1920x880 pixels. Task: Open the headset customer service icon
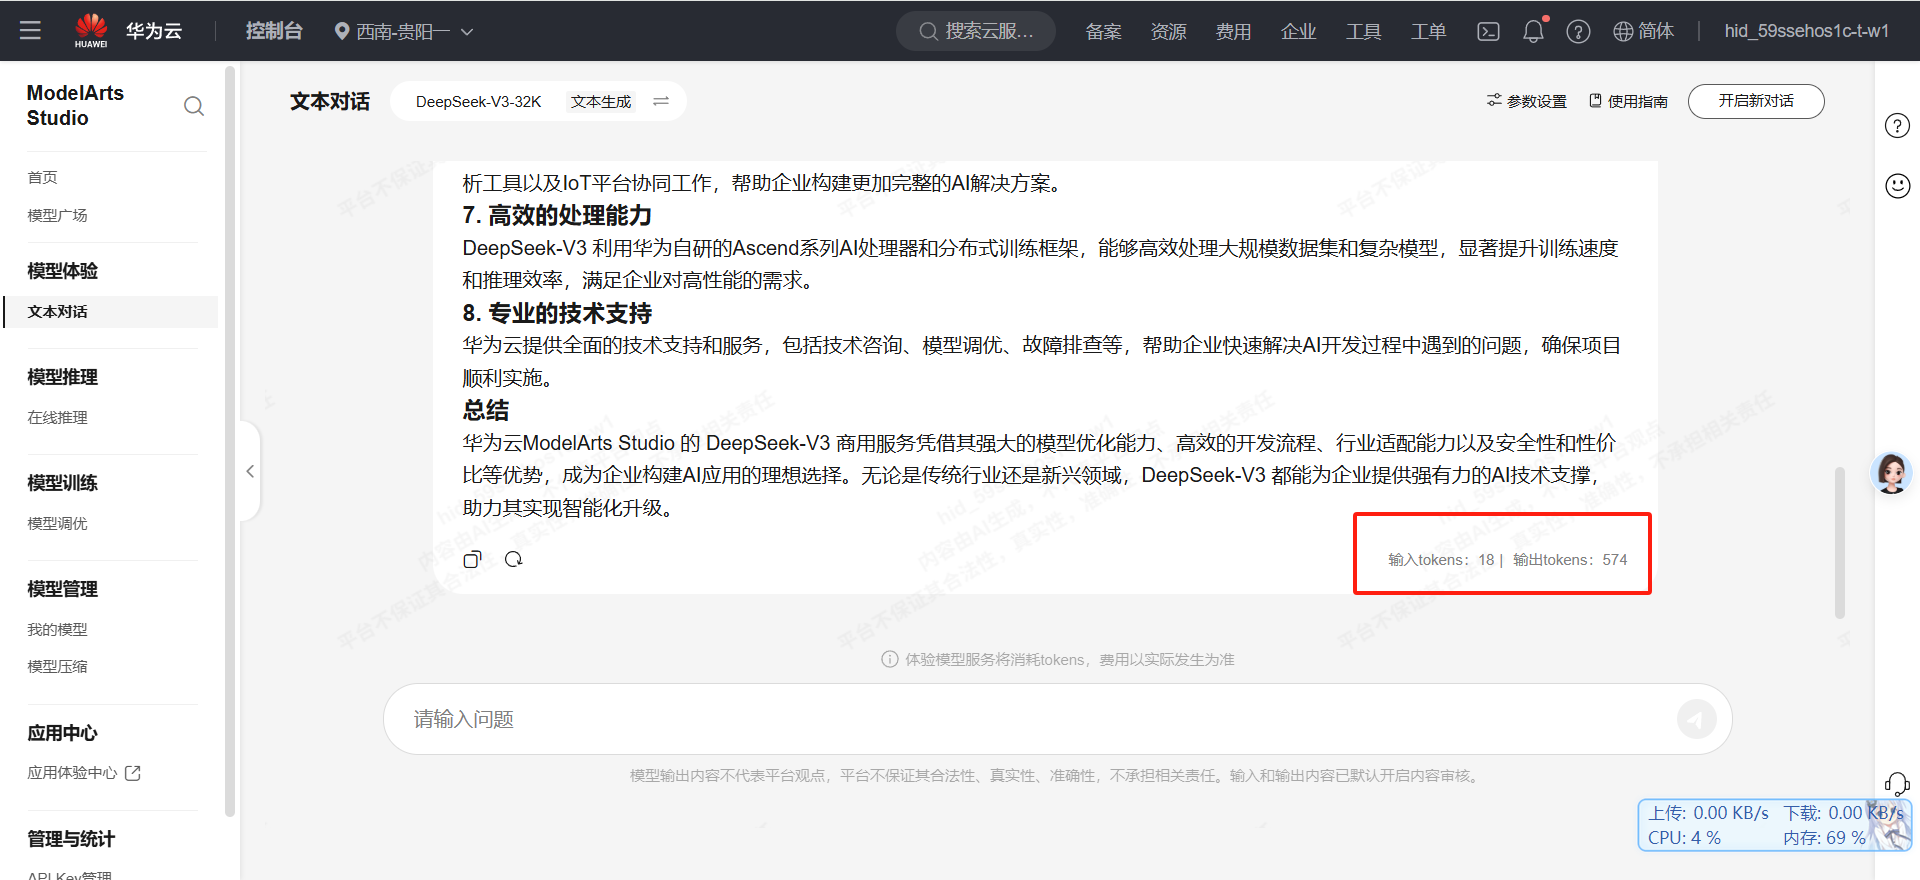pyautogui.click(x=1896, y=784)
